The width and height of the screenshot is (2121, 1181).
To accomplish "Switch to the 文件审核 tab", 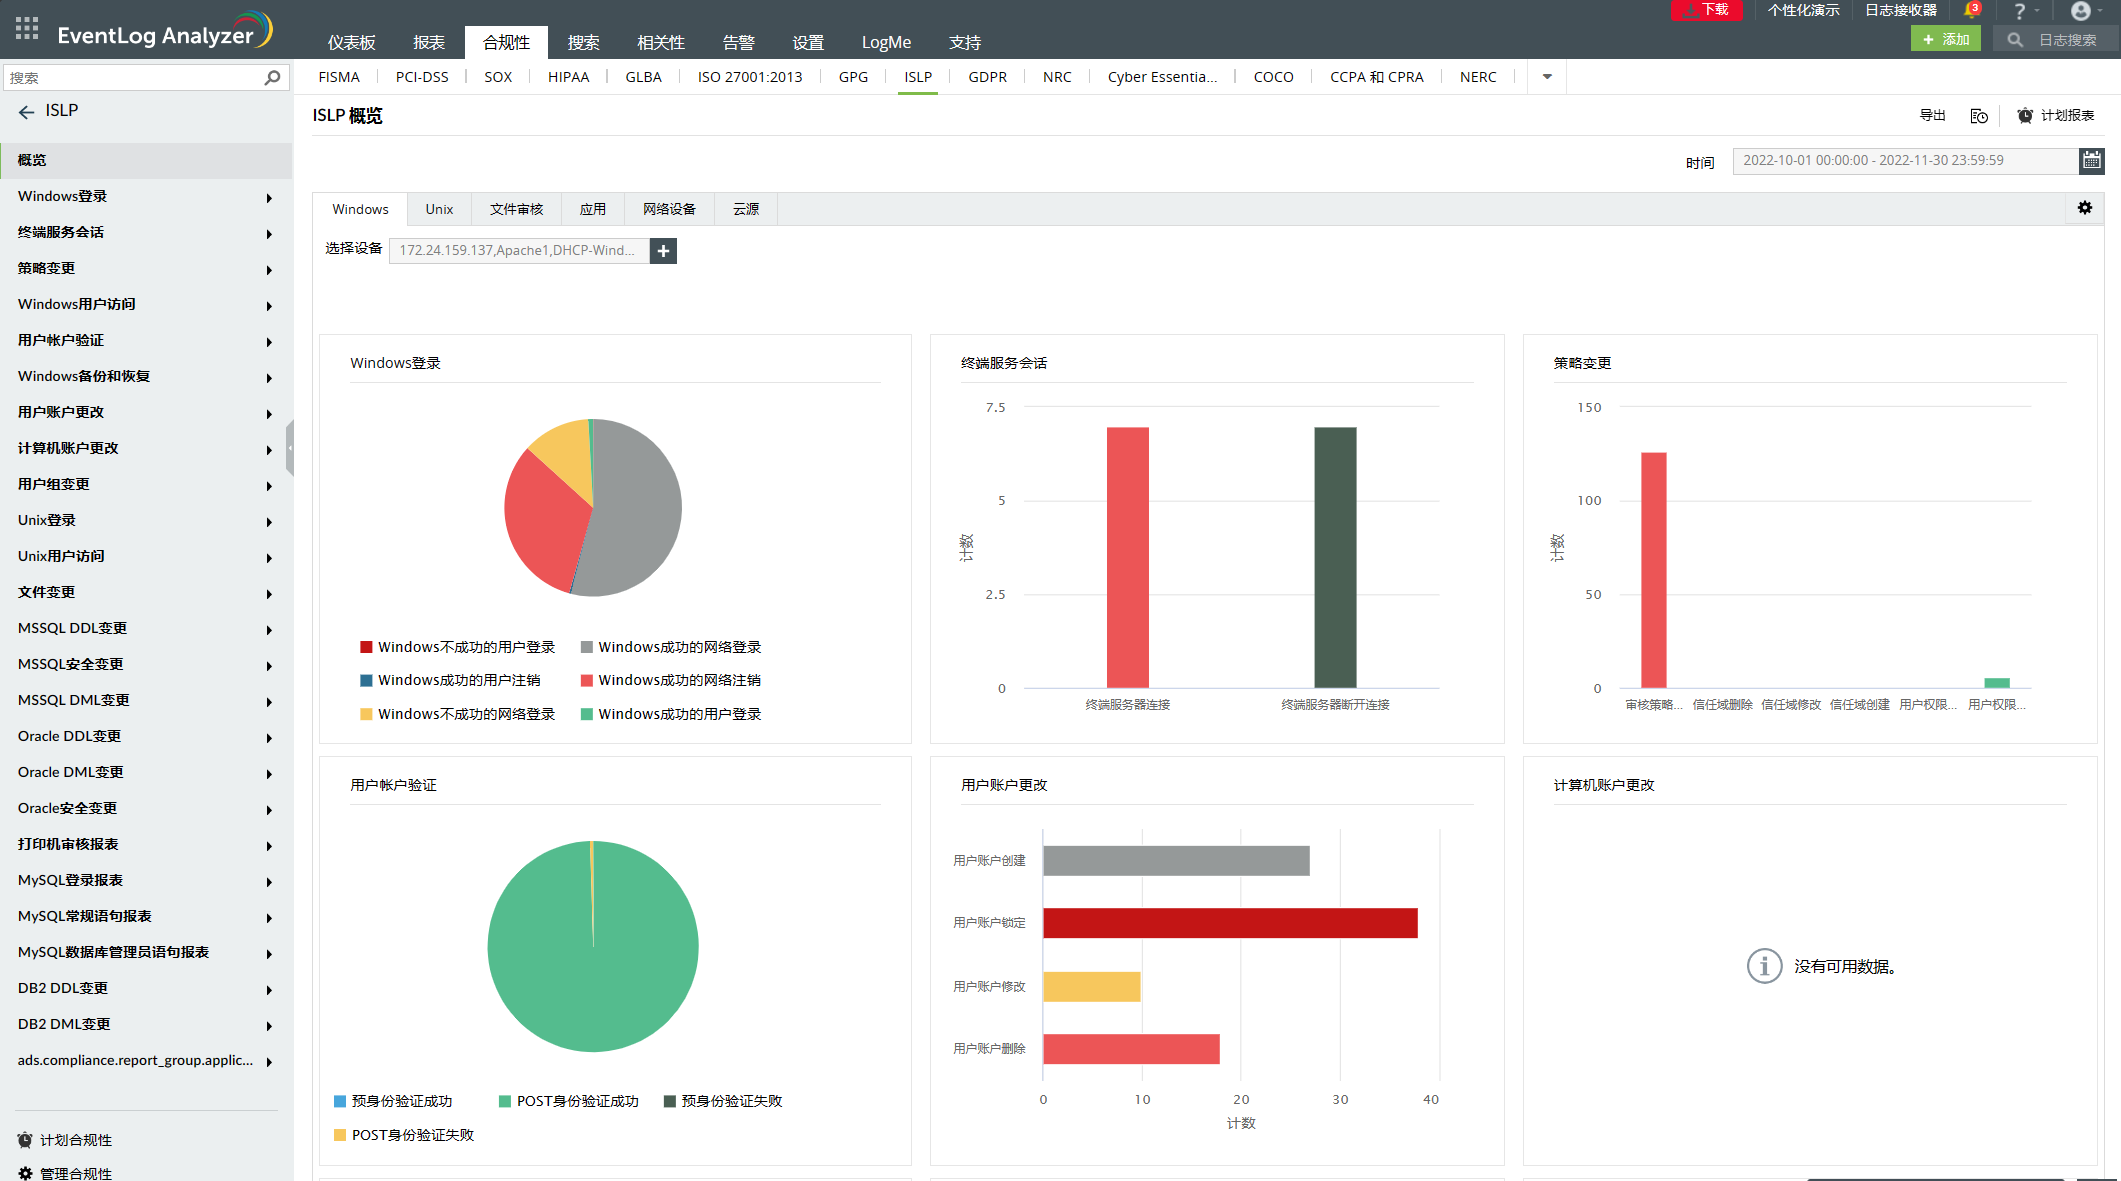I will coord(516,209).
